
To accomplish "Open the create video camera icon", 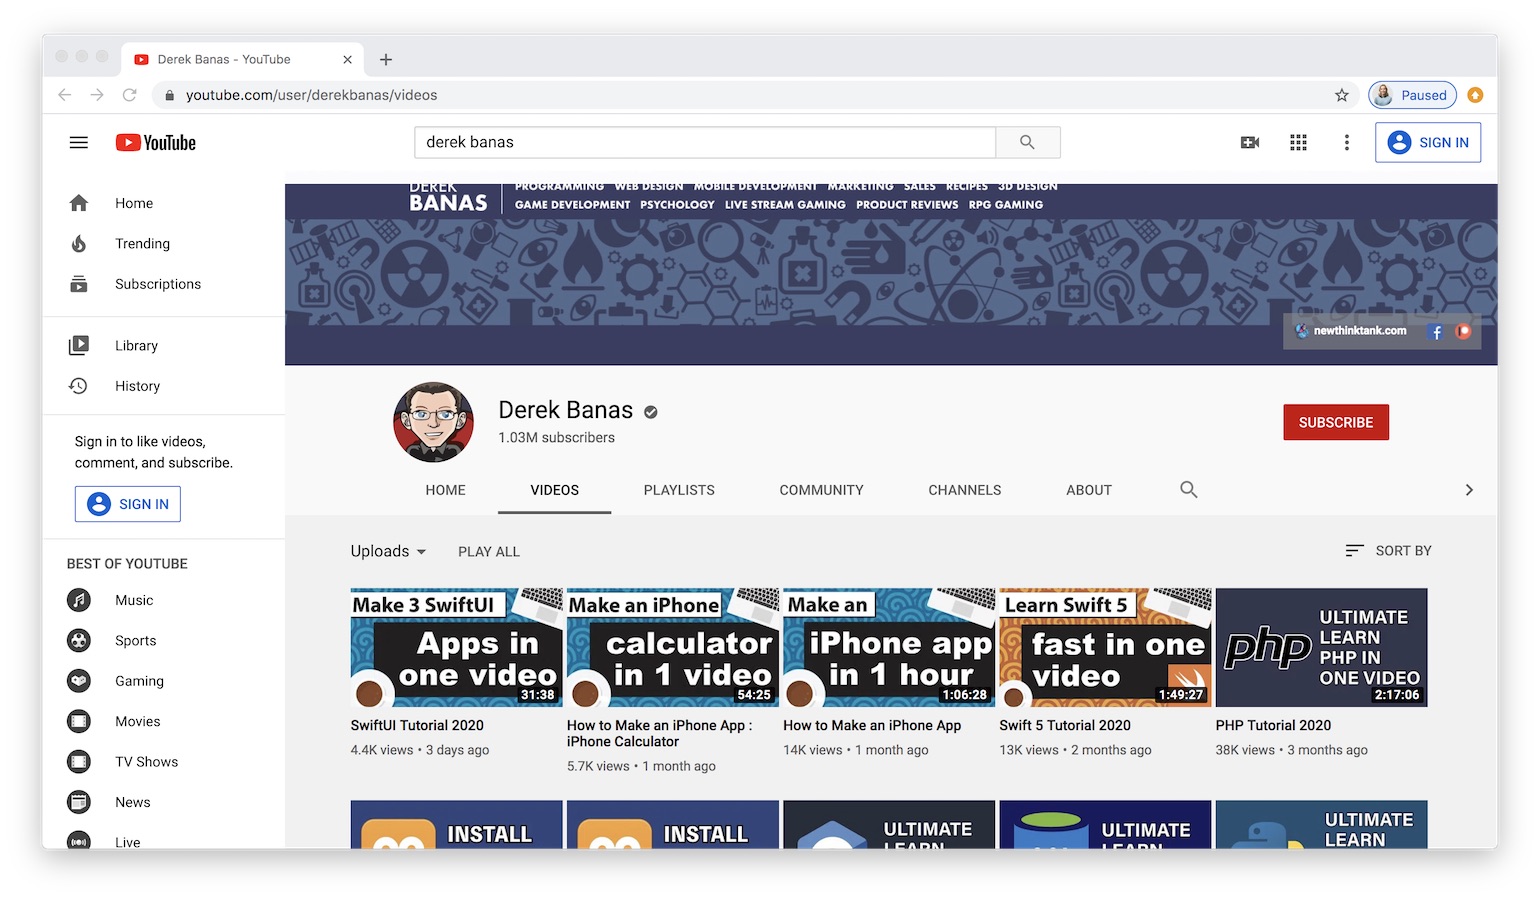I will click(1250, 143).
